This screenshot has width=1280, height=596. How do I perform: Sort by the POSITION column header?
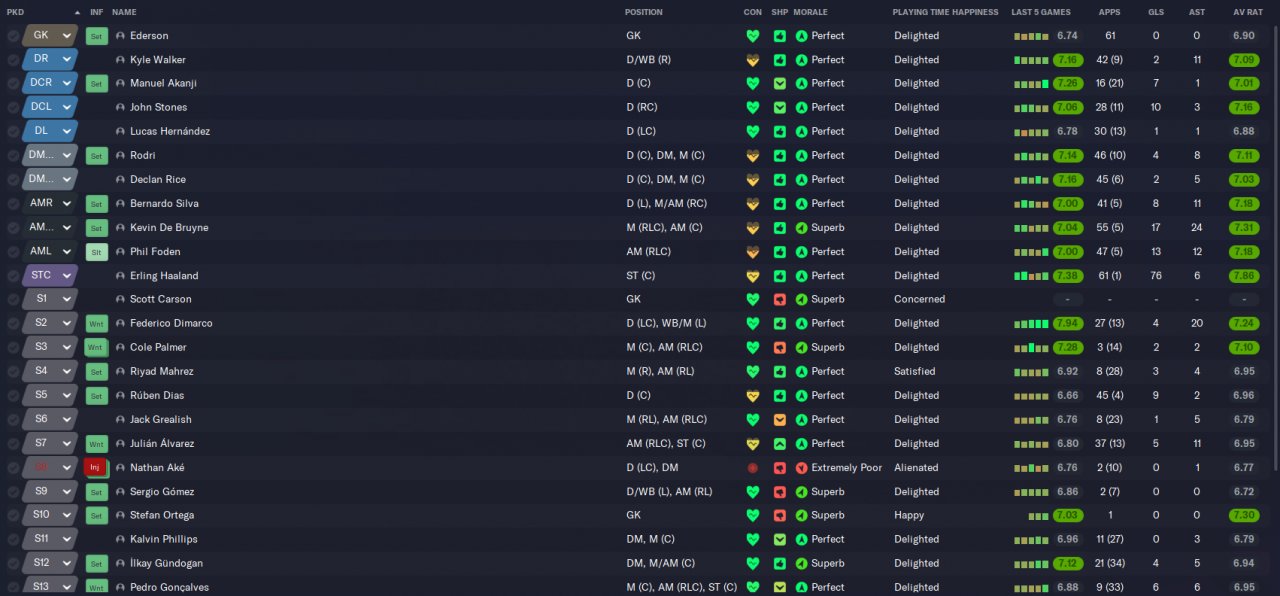pos(643,12)
